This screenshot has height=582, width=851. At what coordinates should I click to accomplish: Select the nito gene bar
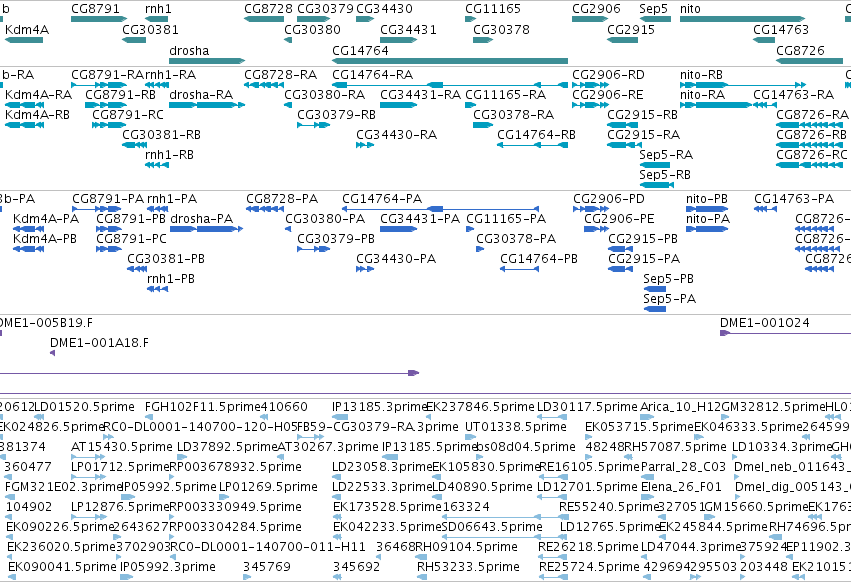tap(742, 19)
